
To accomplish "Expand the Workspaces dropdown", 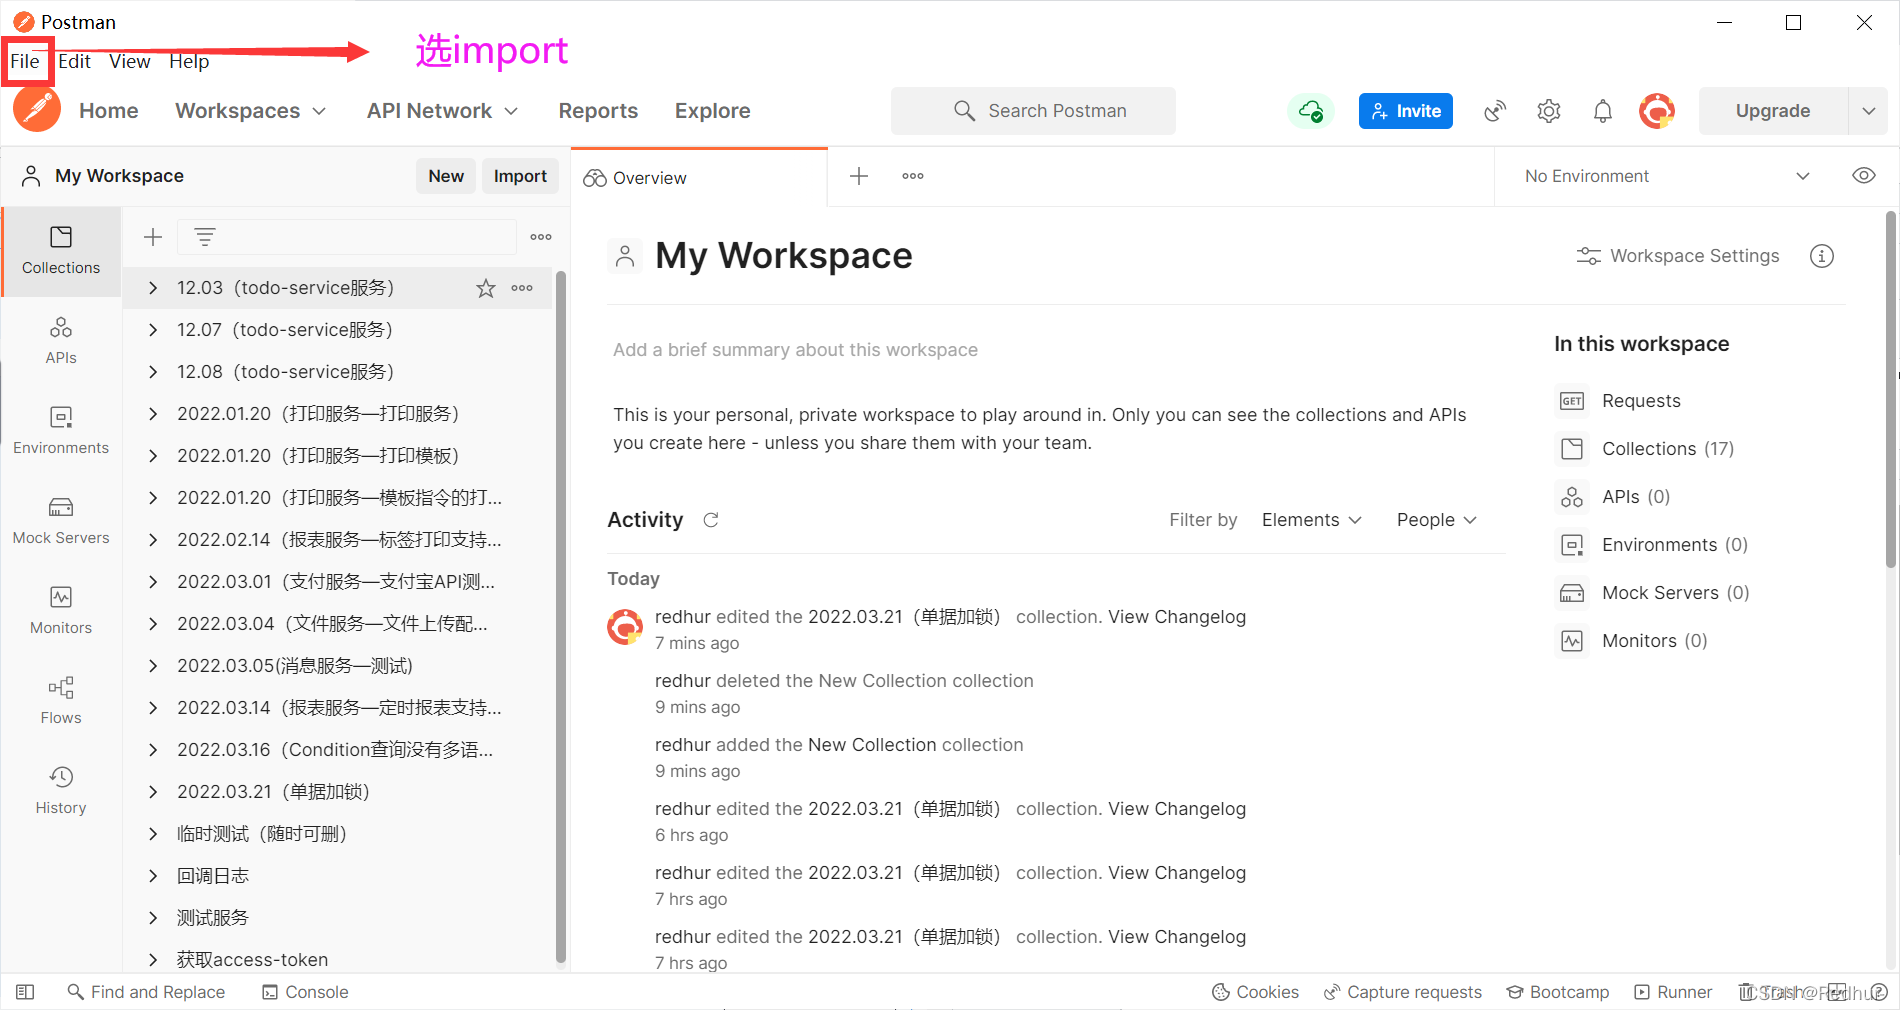I will click(x=251, y=111).
